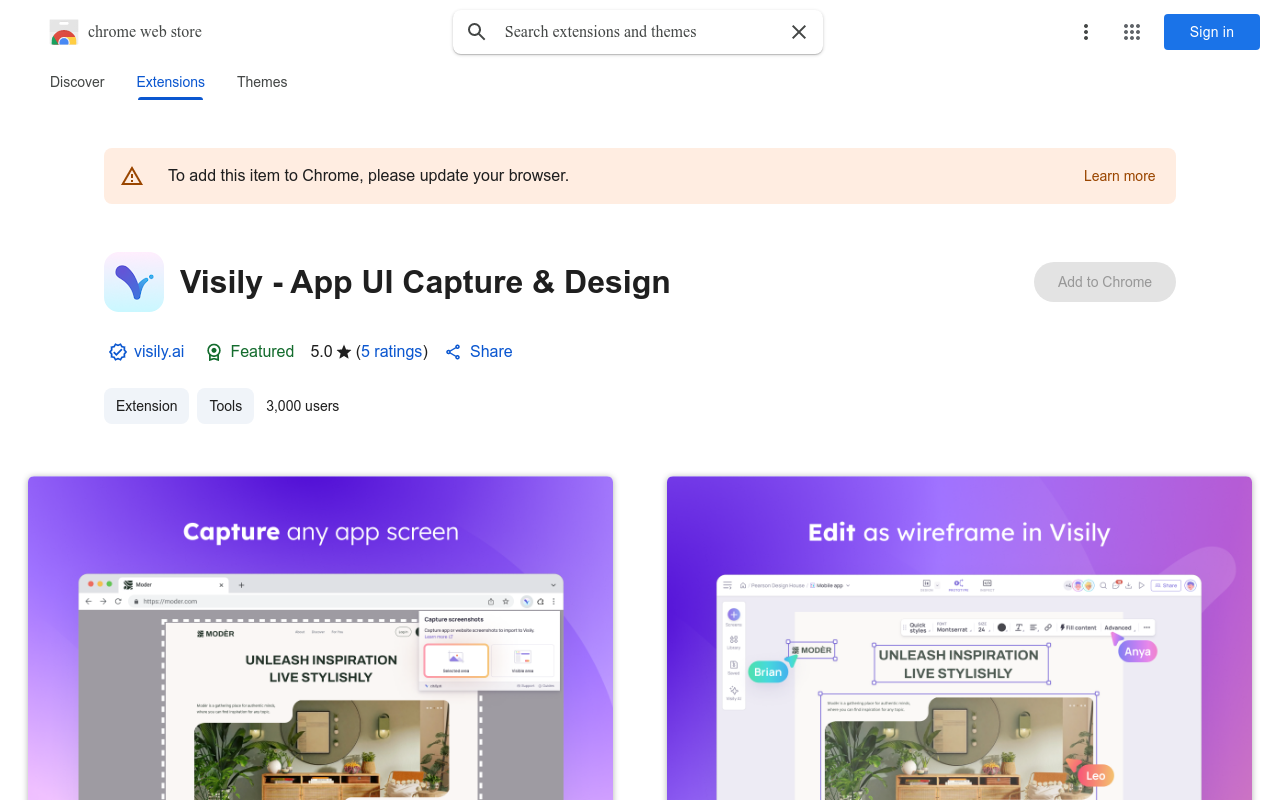
Task: Select the Extension category chip
Action: coord(146,406)
